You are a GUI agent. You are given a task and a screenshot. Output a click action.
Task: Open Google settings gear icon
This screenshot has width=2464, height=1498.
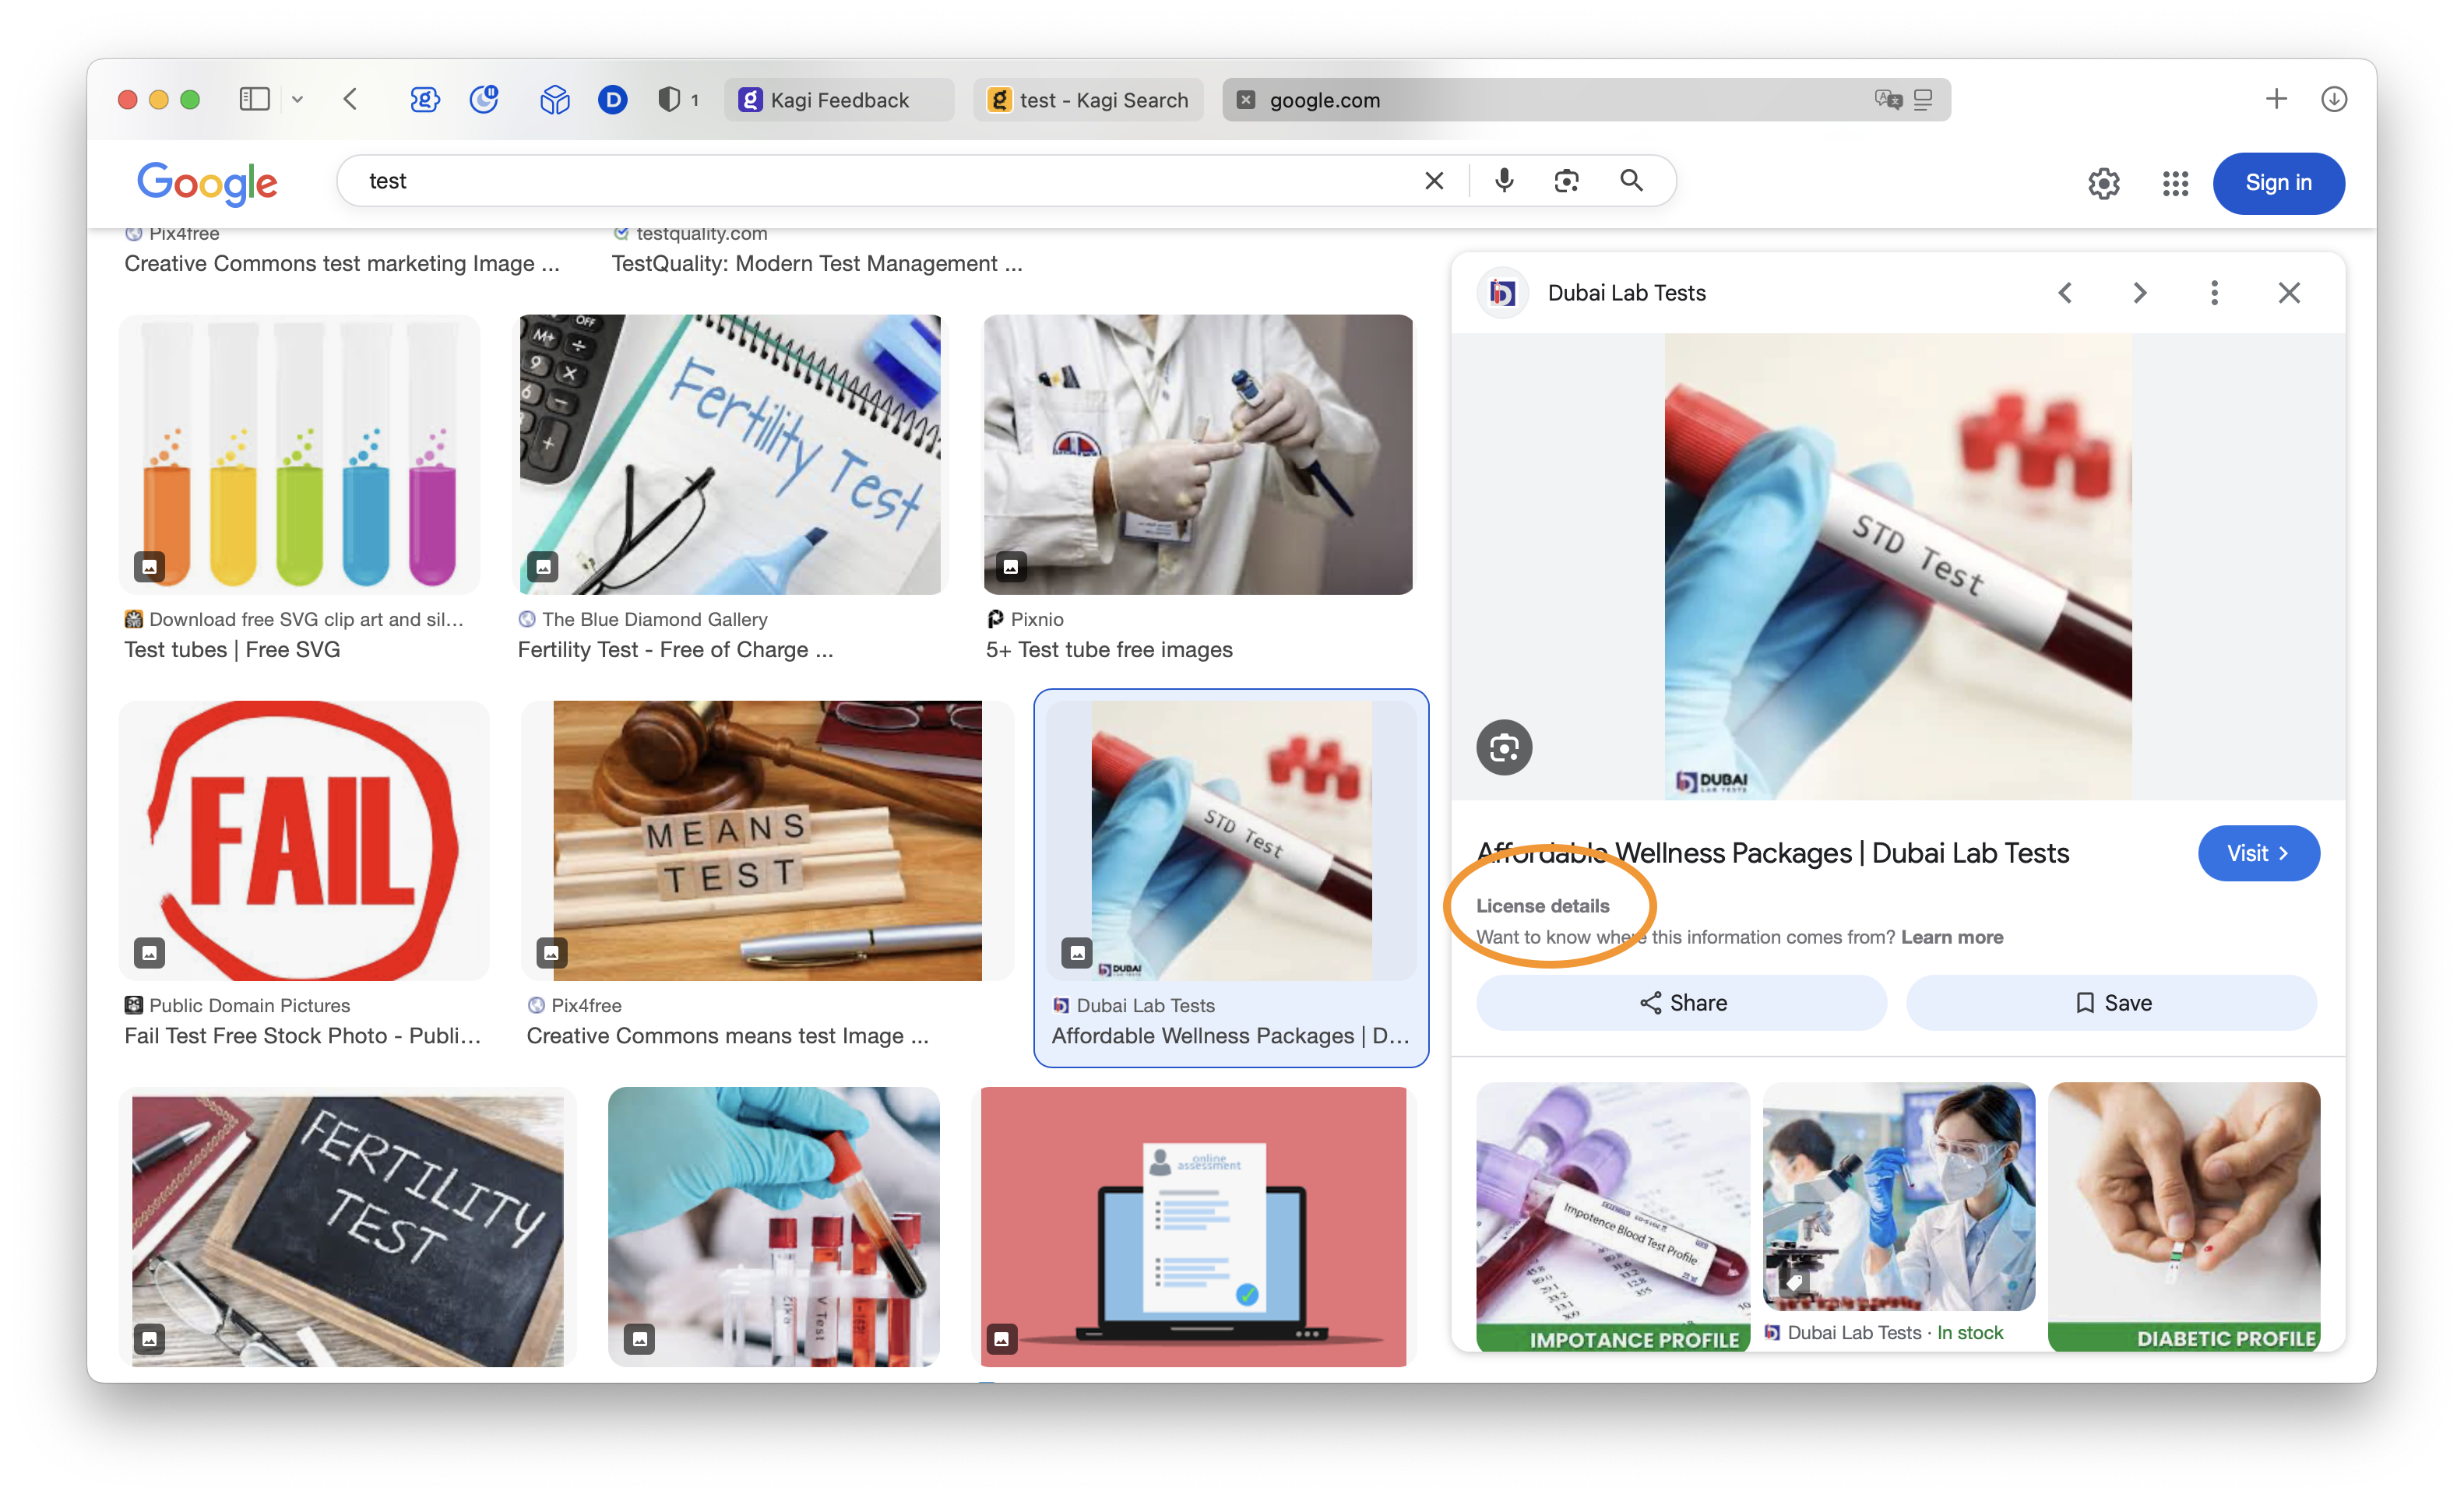pyautogui.click(x=2103, y=183)
